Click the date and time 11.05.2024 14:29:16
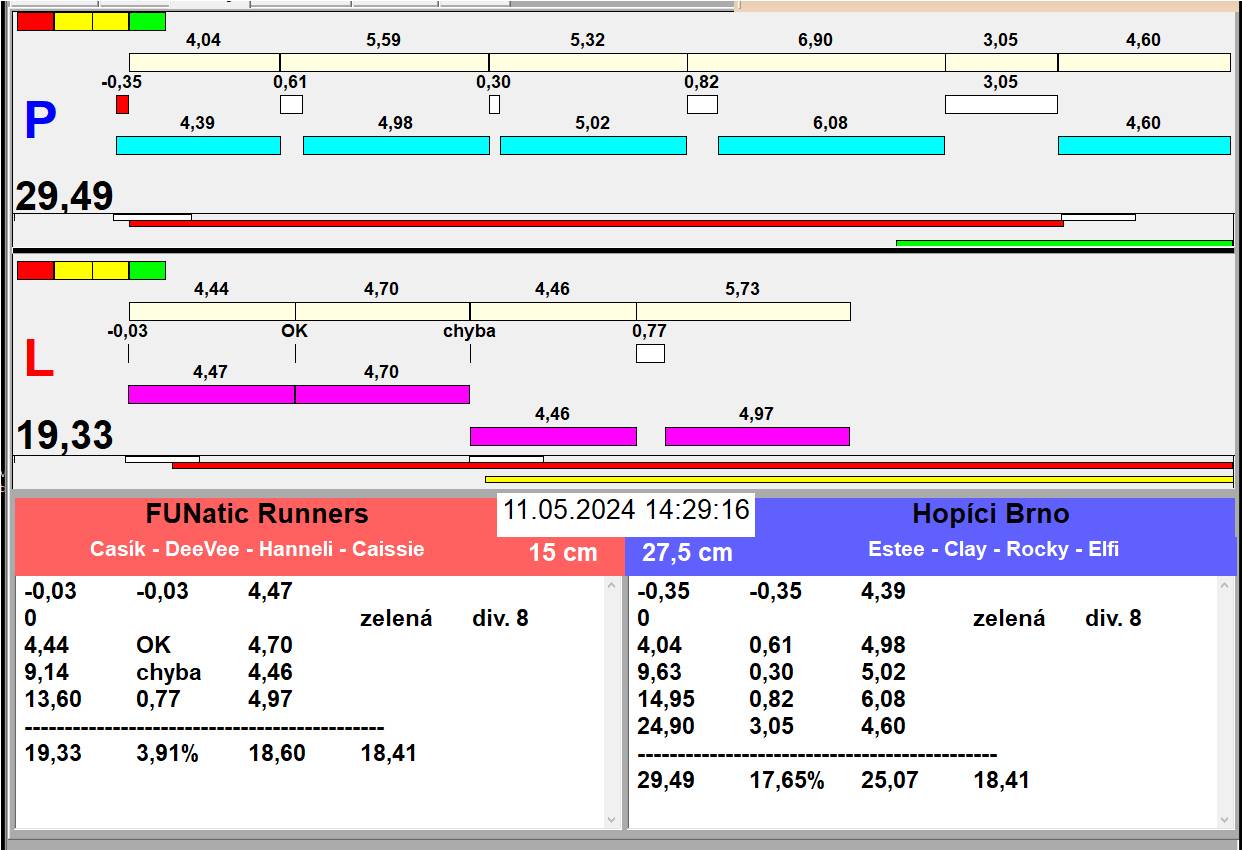Viewport: 1242px width, 850px height. (626, 510)
